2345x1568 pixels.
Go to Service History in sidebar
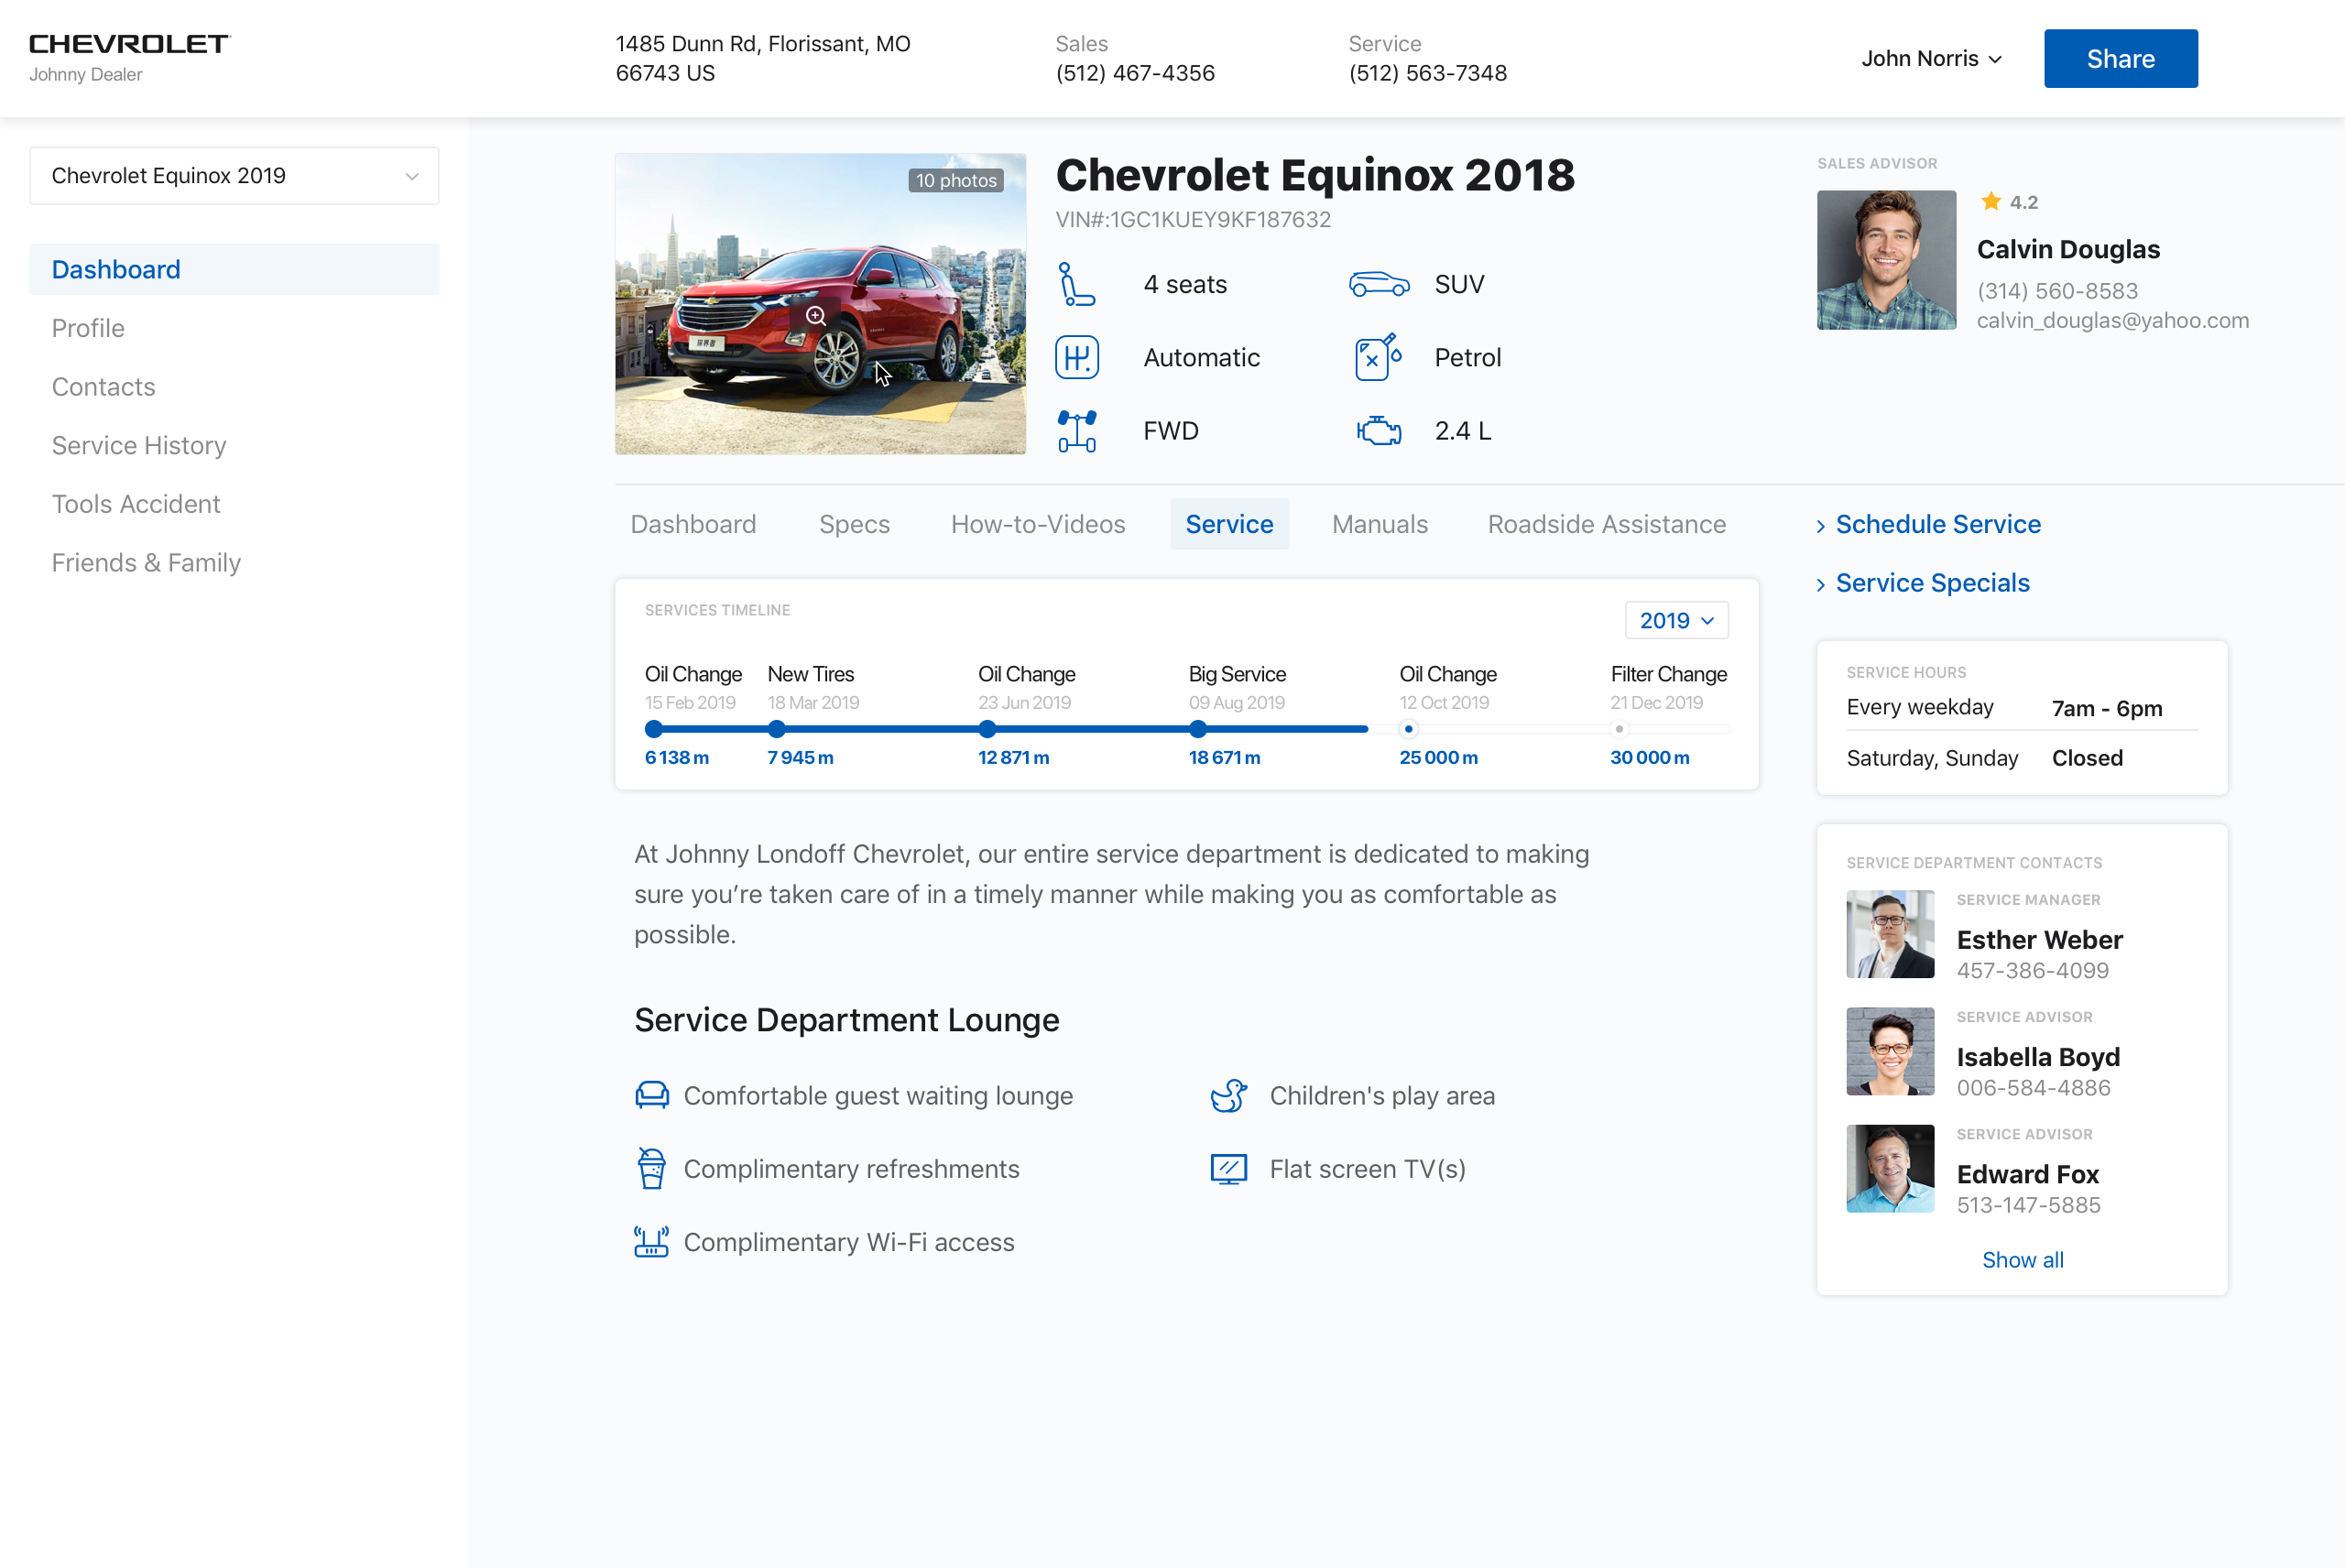pos(139,445)
